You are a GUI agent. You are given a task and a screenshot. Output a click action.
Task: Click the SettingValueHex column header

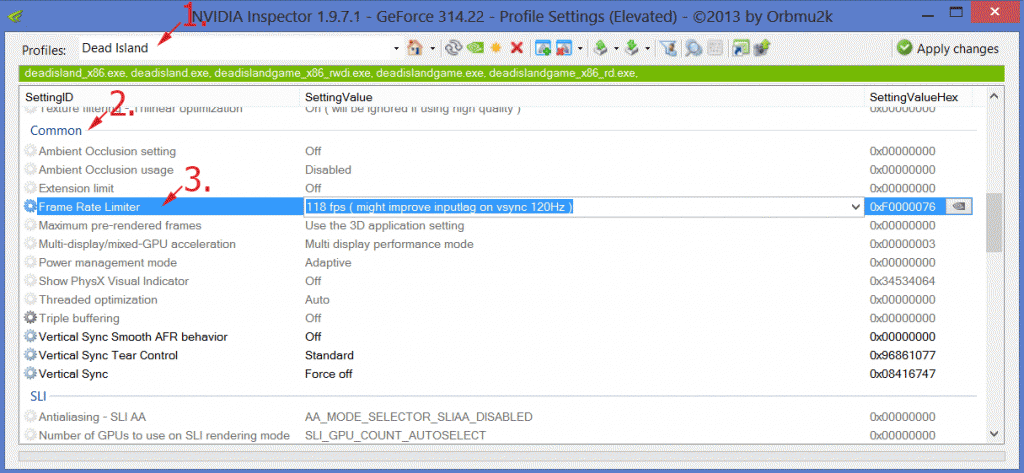coord(914,96)
